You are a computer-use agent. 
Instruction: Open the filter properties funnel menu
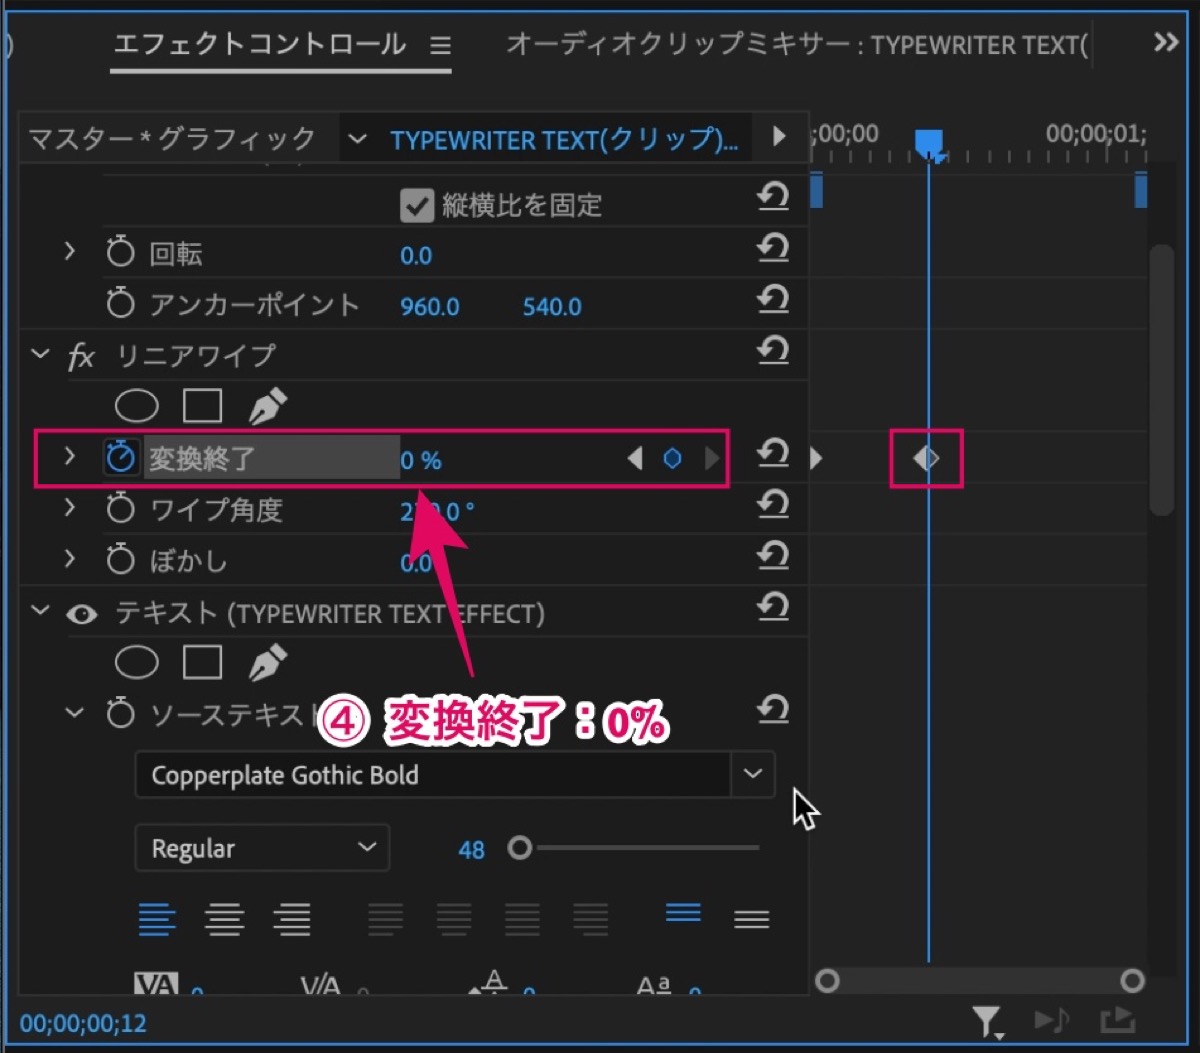987,1021
